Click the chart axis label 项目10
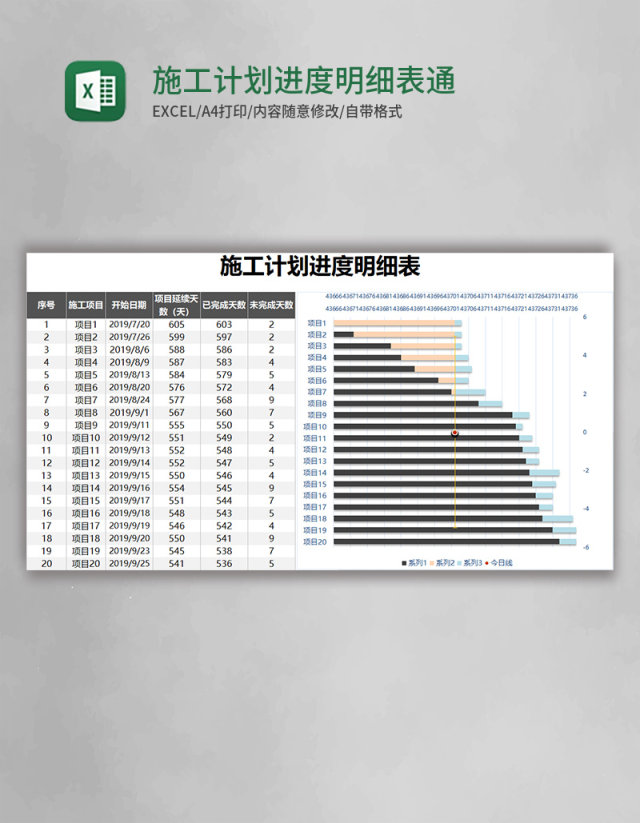This screenshot has width=640, height=823. coord(315,427)
